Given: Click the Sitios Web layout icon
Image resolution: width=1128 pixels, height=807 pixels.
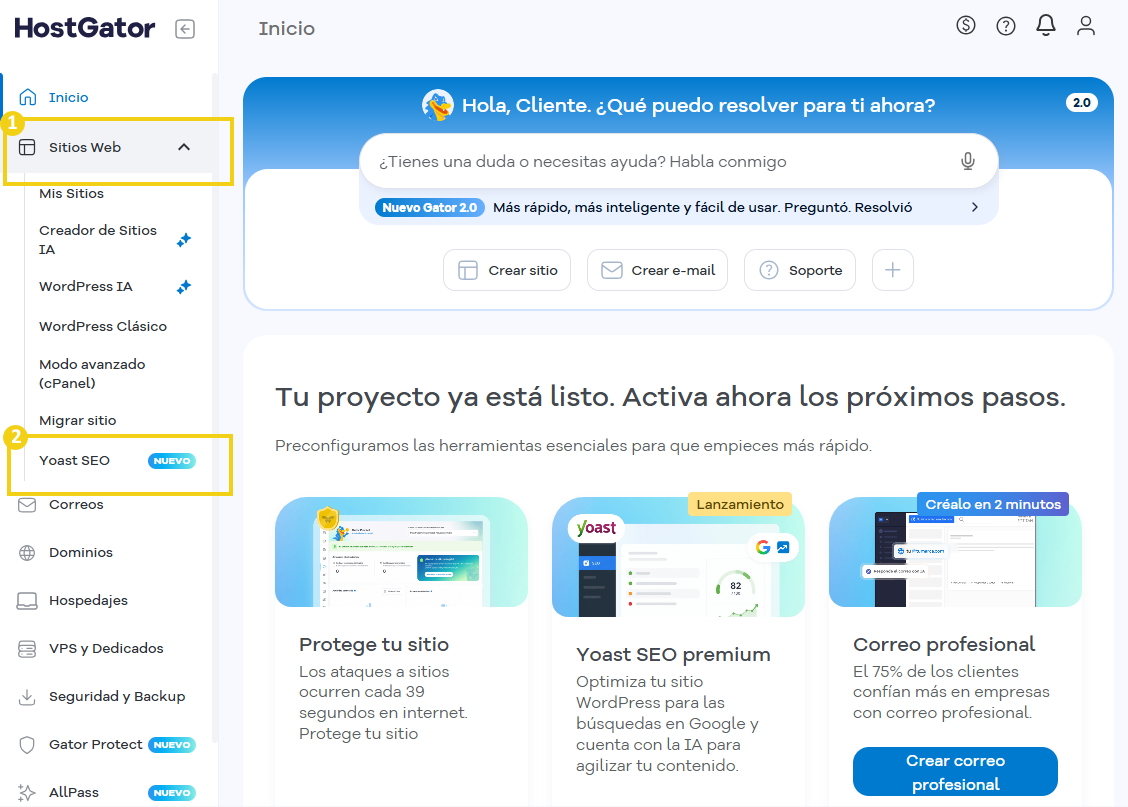Looking at the screenshot, I should tap(27, 147).
